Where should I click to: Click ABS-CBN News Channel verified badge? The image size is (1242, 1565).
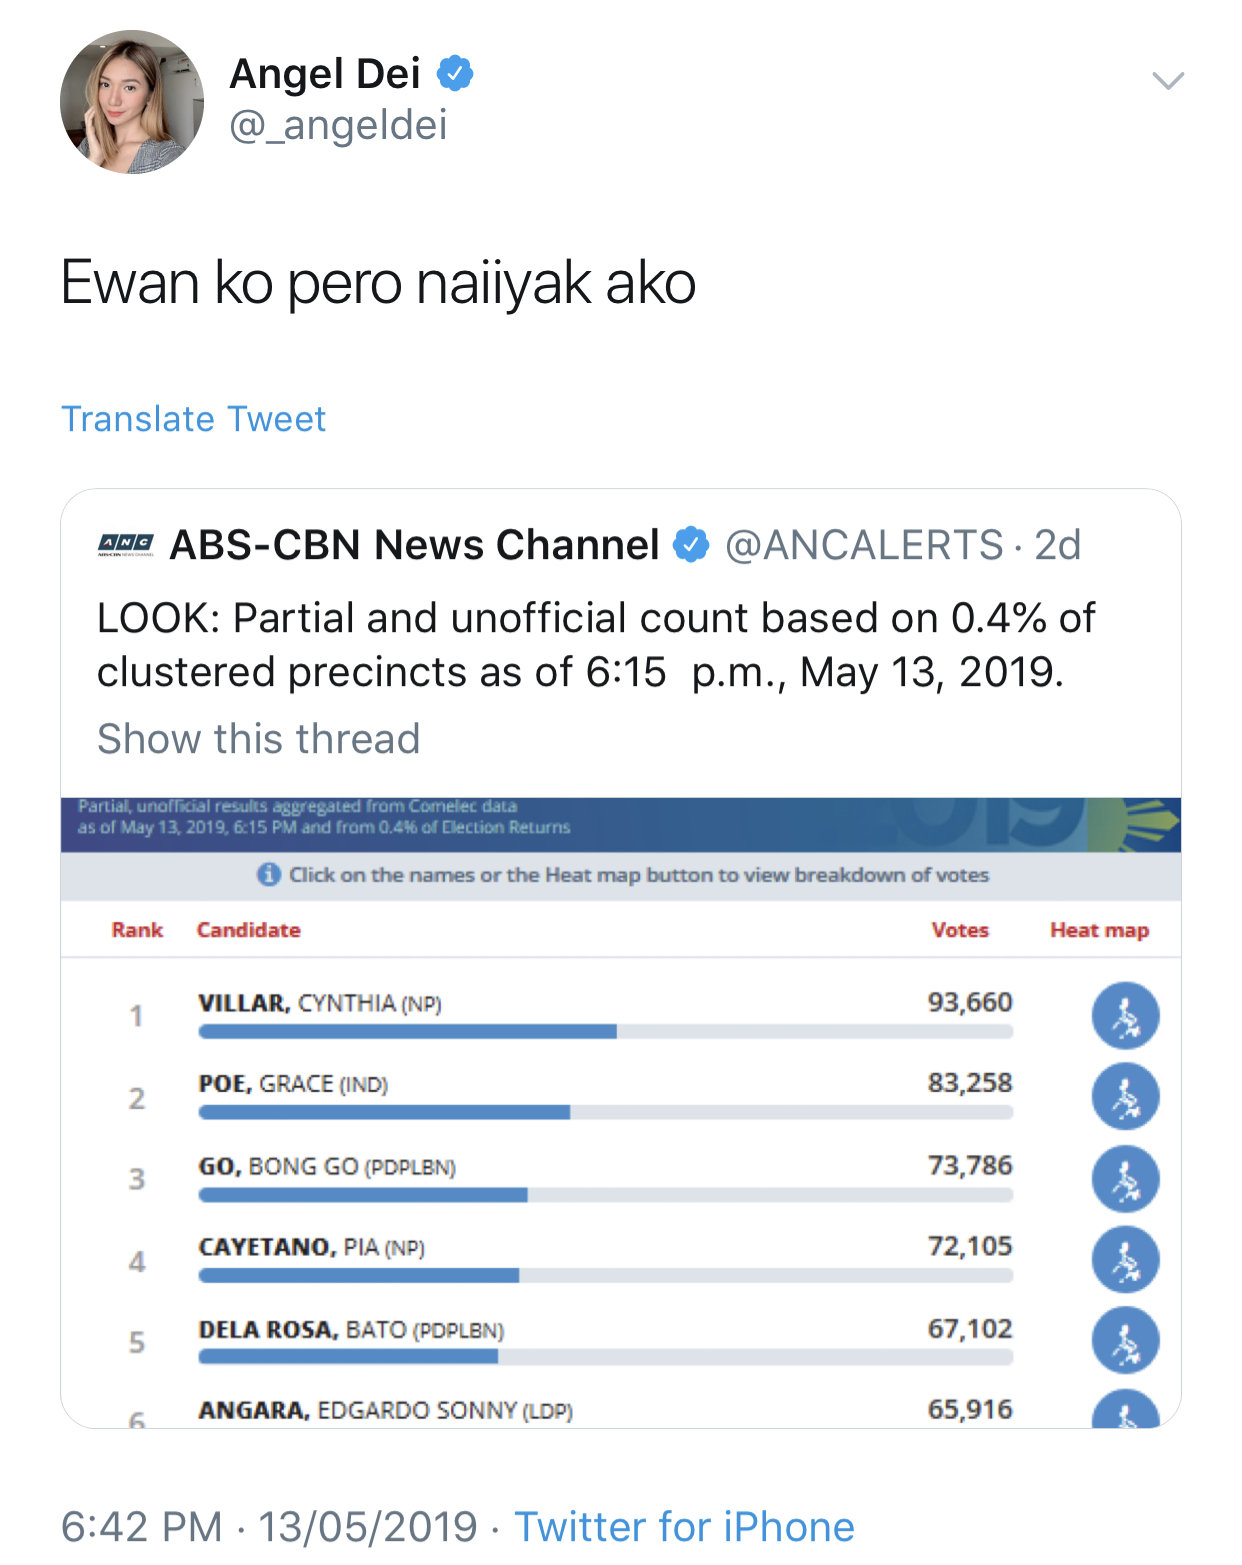(691, 545)
